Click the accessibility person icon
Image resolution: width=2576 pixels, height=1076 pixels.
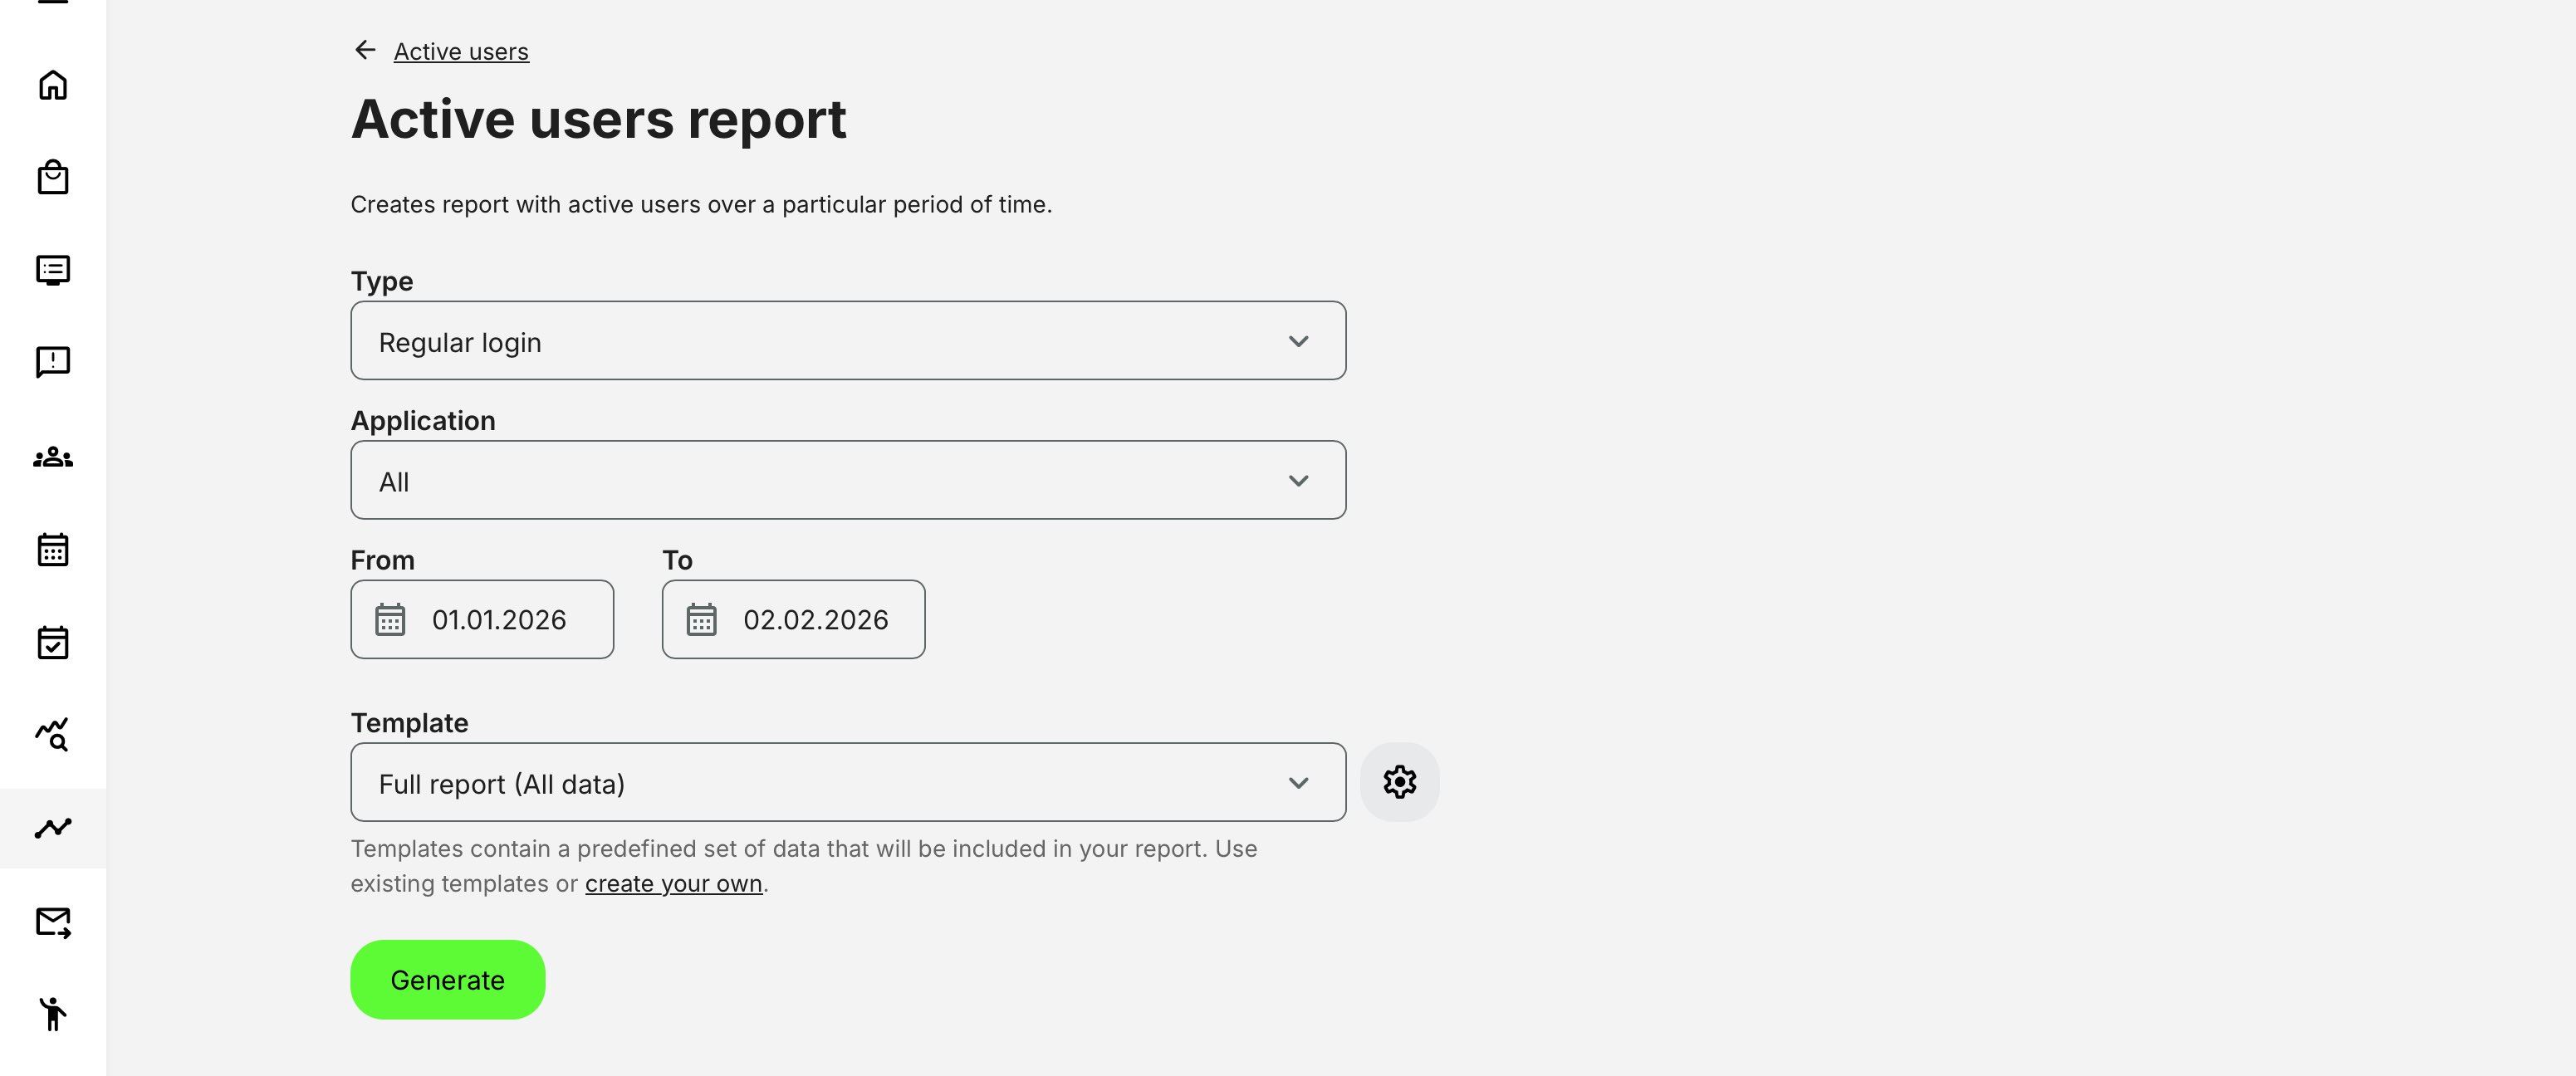tap(52, 1013)
